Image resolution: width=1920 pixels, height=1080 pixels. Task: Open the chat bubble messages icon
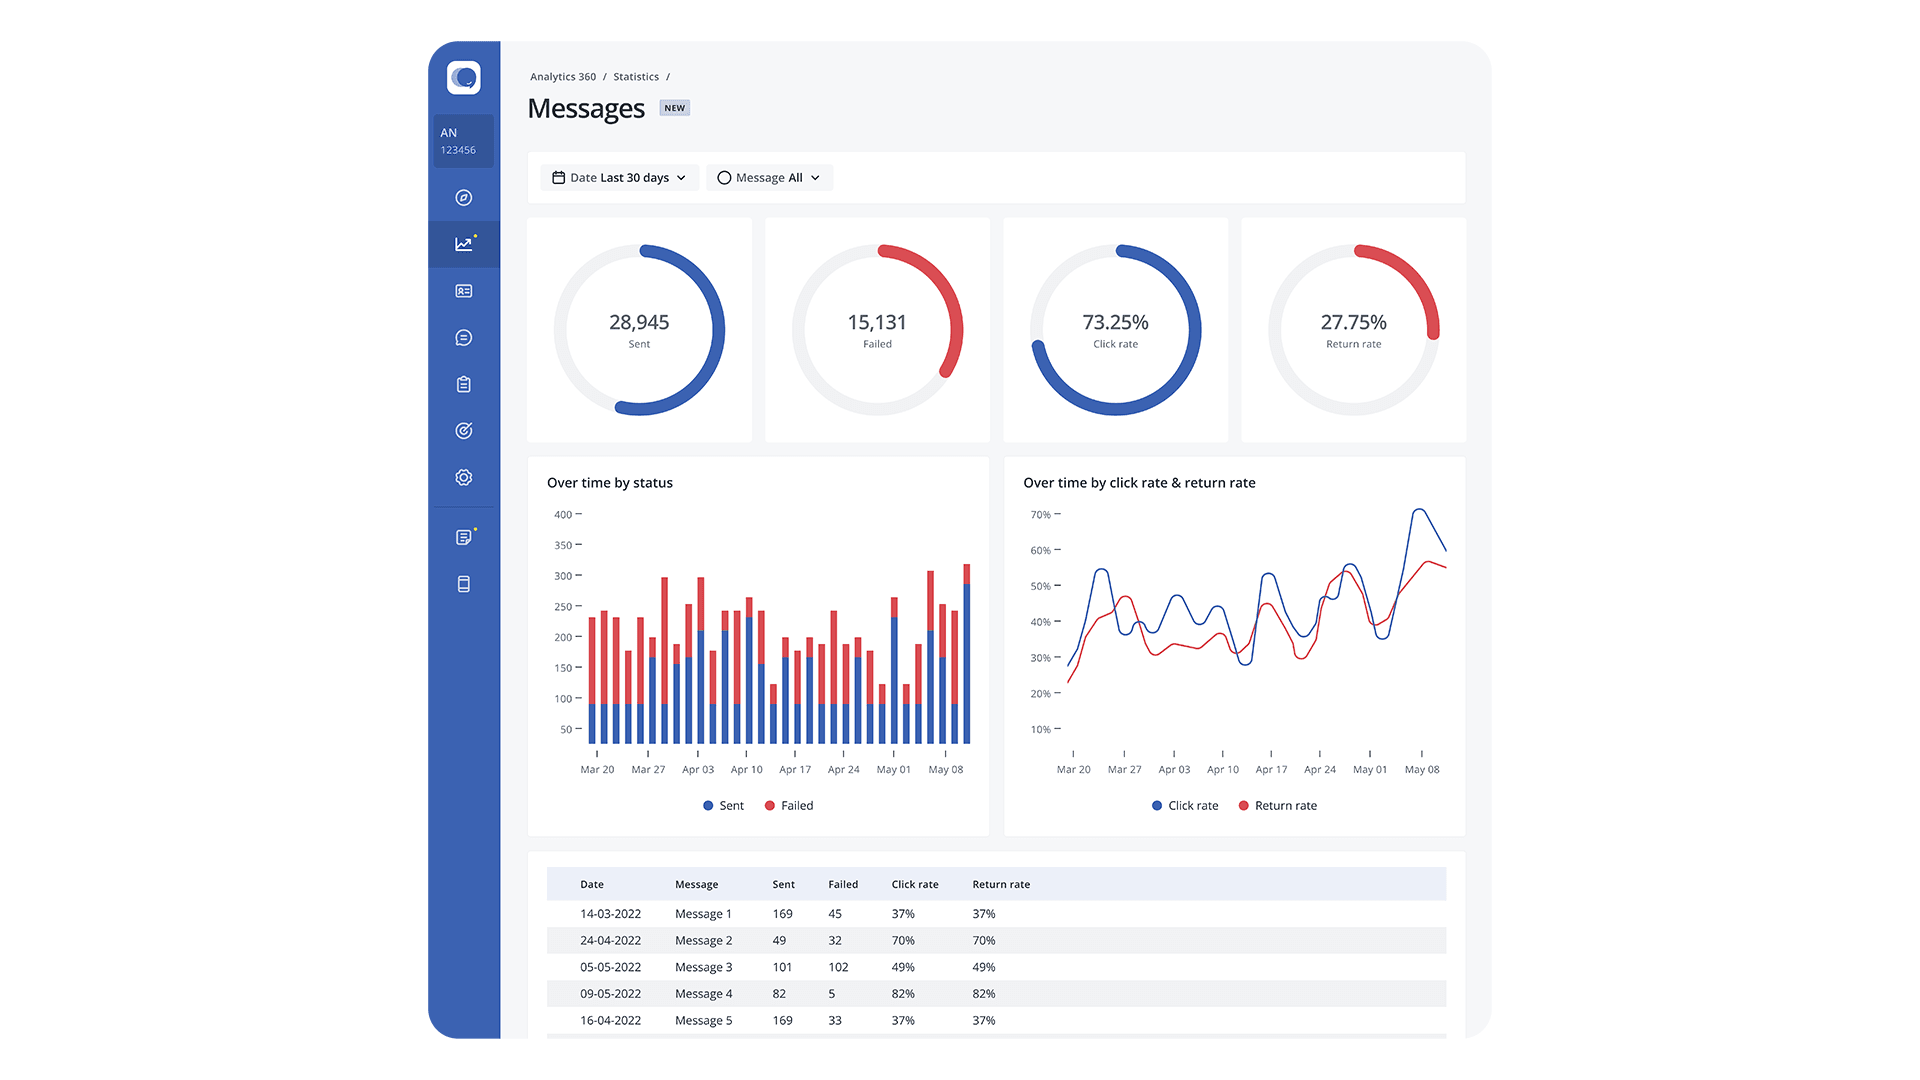tap(464, 338)
